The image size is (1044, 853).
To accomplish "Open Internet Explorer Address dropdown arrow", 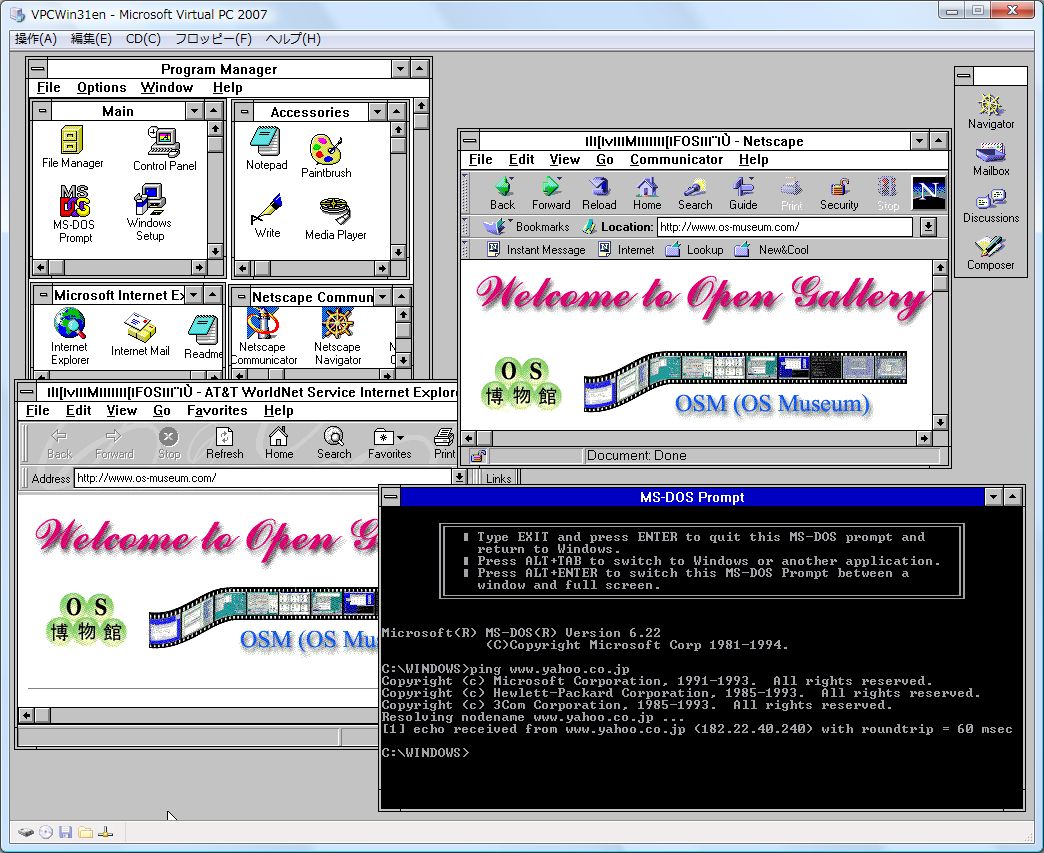I will coord(459,477).
